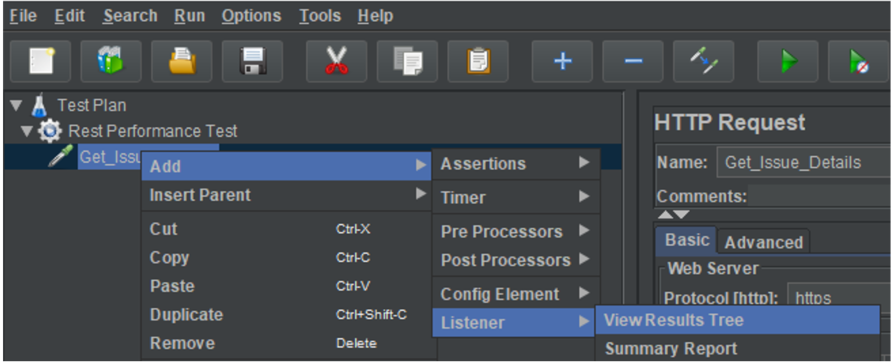895x364 pixels.
Task: Open the Options menu
Action: pyautogui.click(x=252, y=16)
